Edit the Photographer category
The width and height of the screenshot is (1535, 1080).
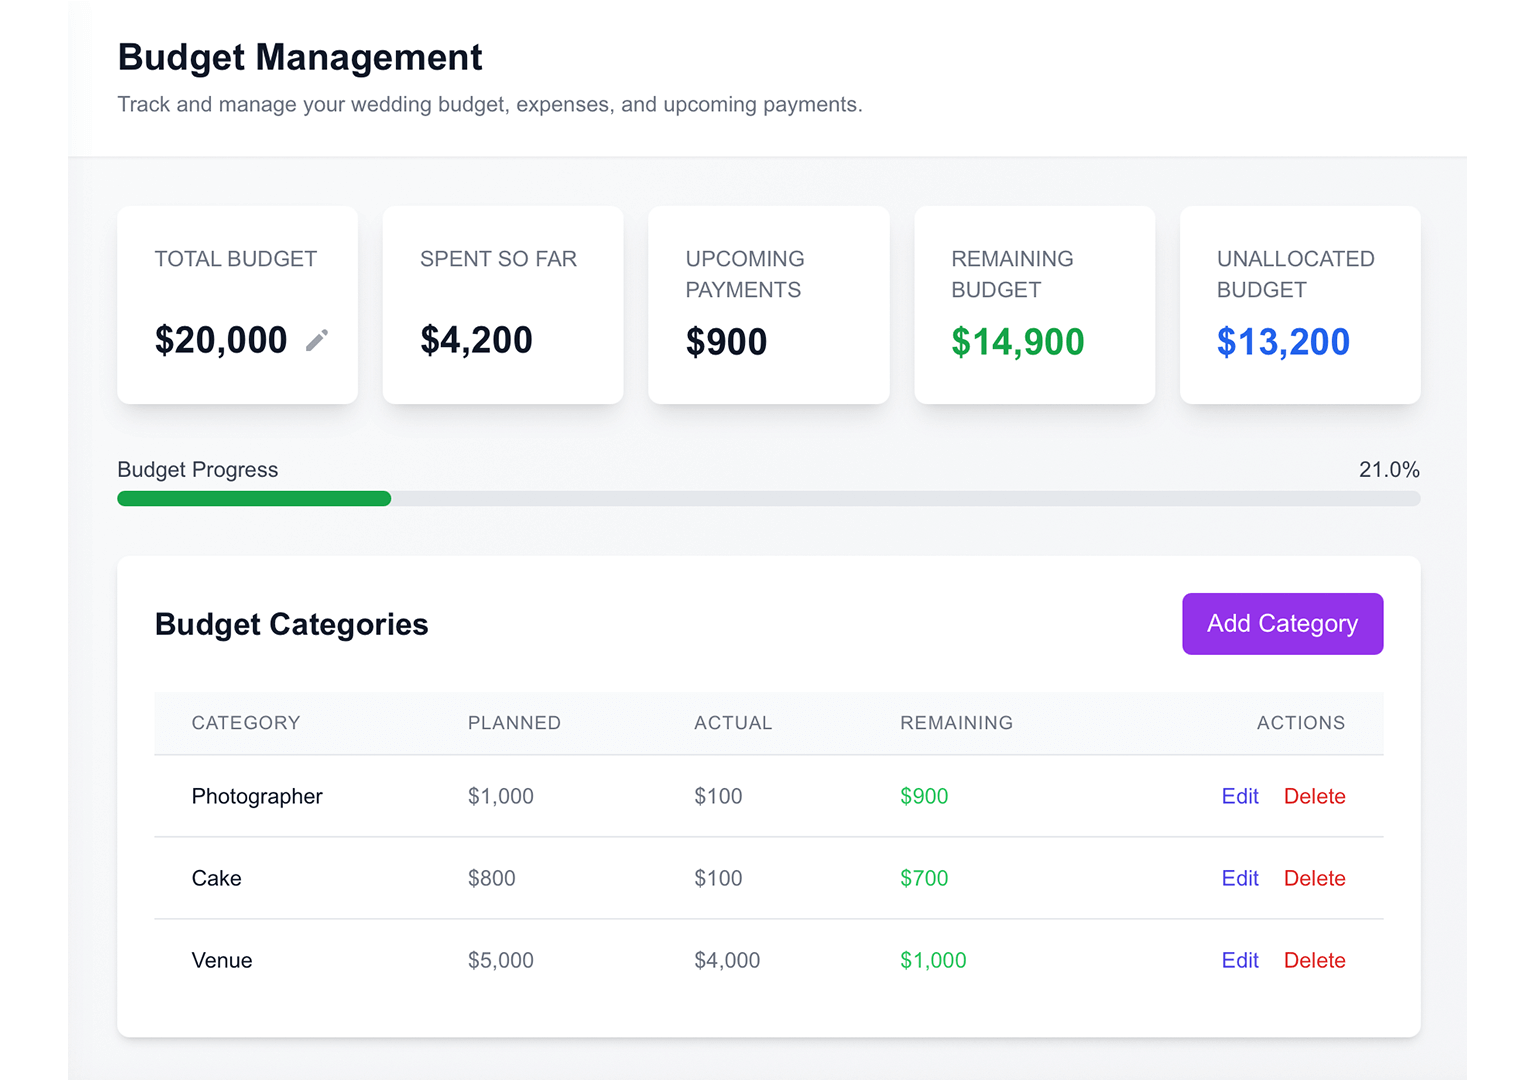[1239, 796]
